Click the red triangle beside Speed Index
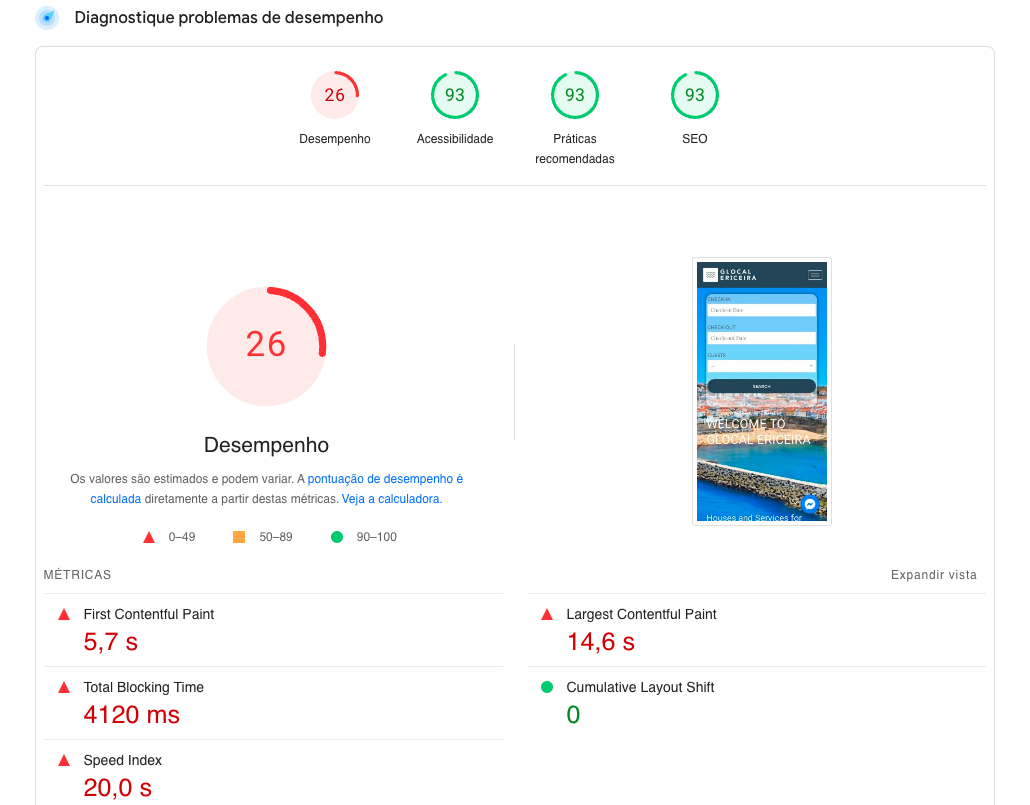Image resolution: width=1030 pixels, height=805 pixels. click(64, 761)
